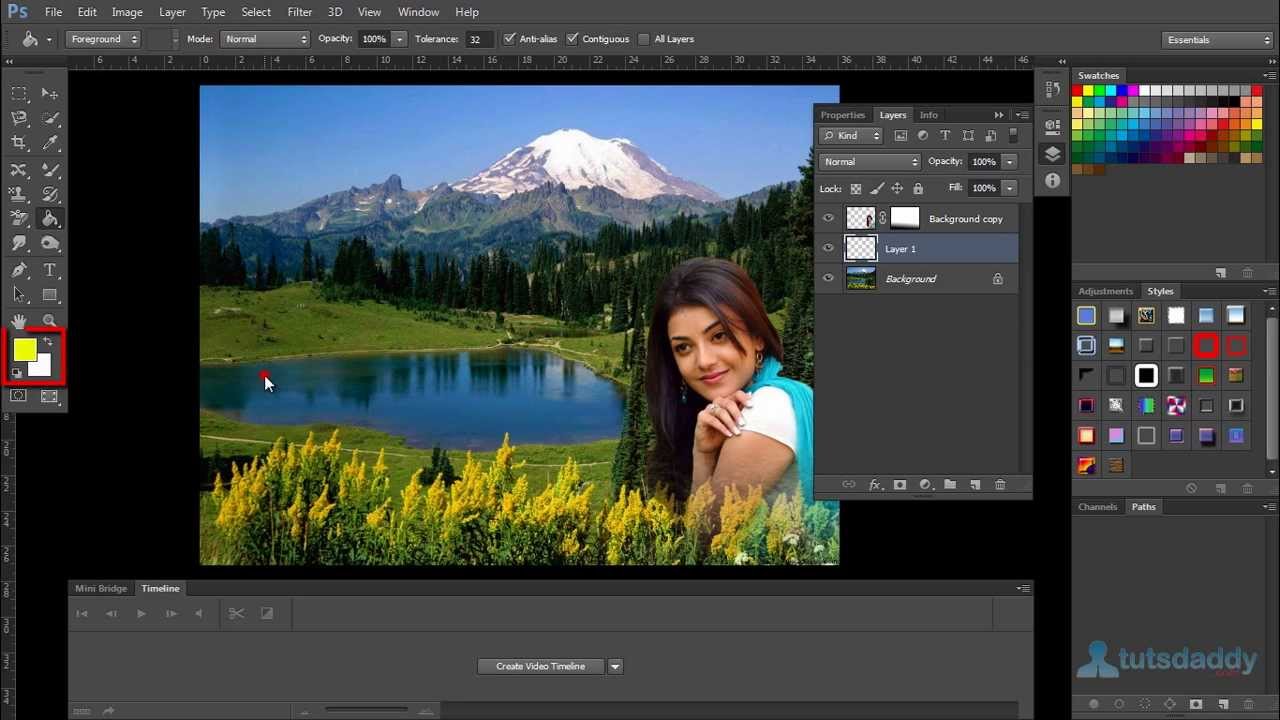Open the Essentials workspace dropdown
This screenshot has width=1280, height=720.
(x=1217, y=40)
